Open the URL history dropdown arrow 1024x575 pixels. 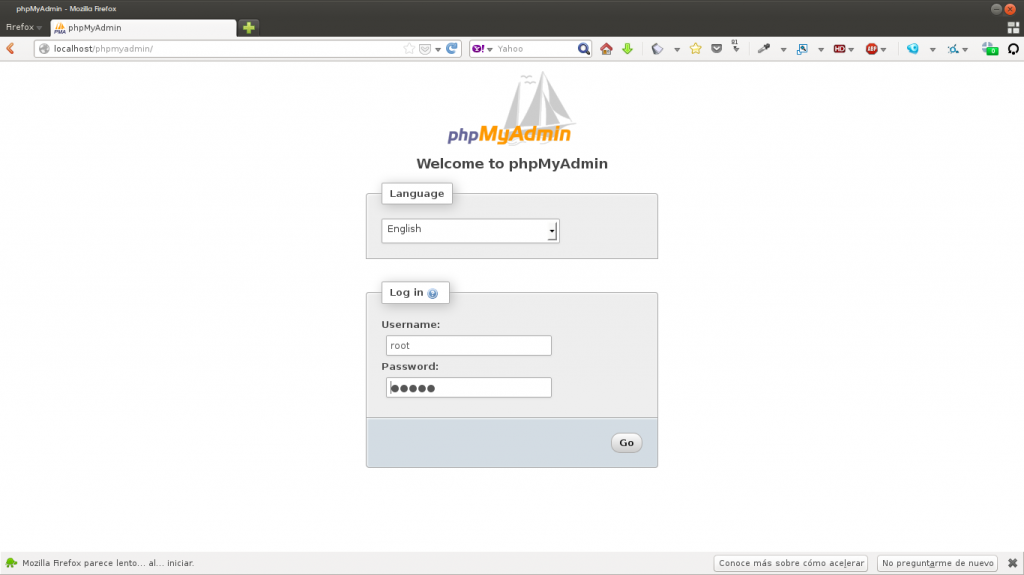438,49
